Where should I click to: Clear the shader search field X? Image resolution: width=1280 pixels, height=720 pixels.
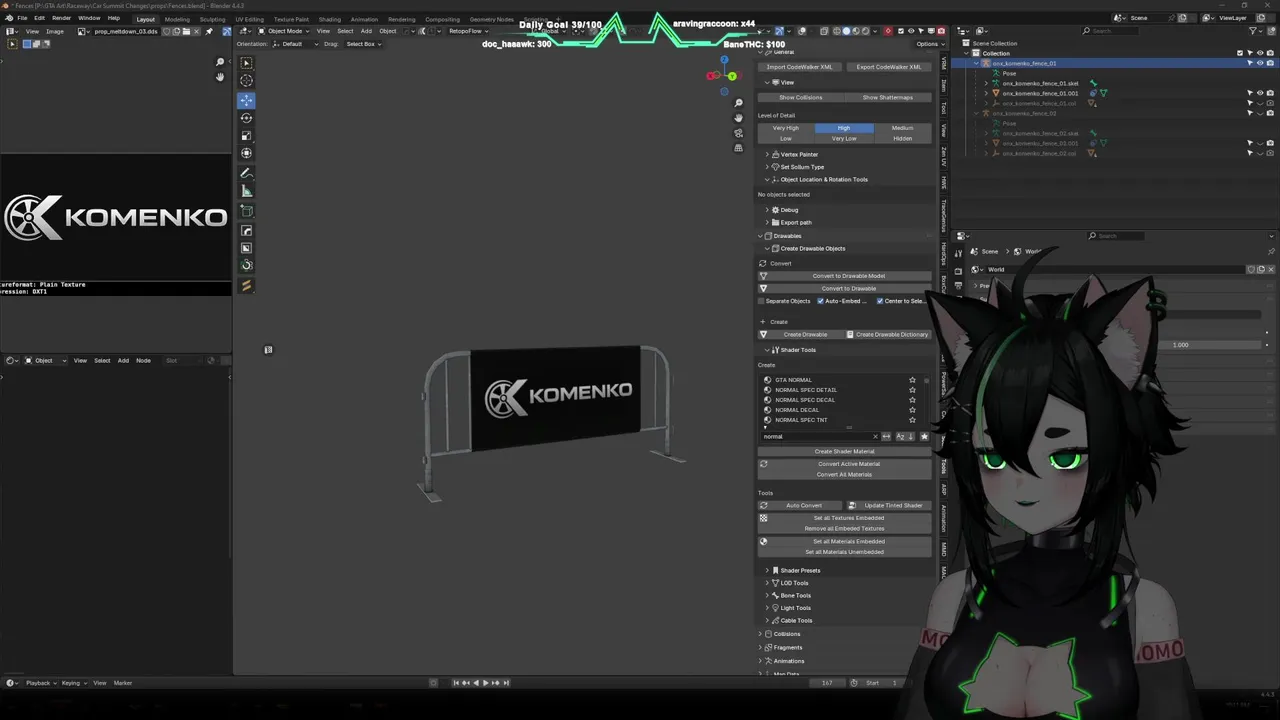pyautogui.click(x=875, y=437)
